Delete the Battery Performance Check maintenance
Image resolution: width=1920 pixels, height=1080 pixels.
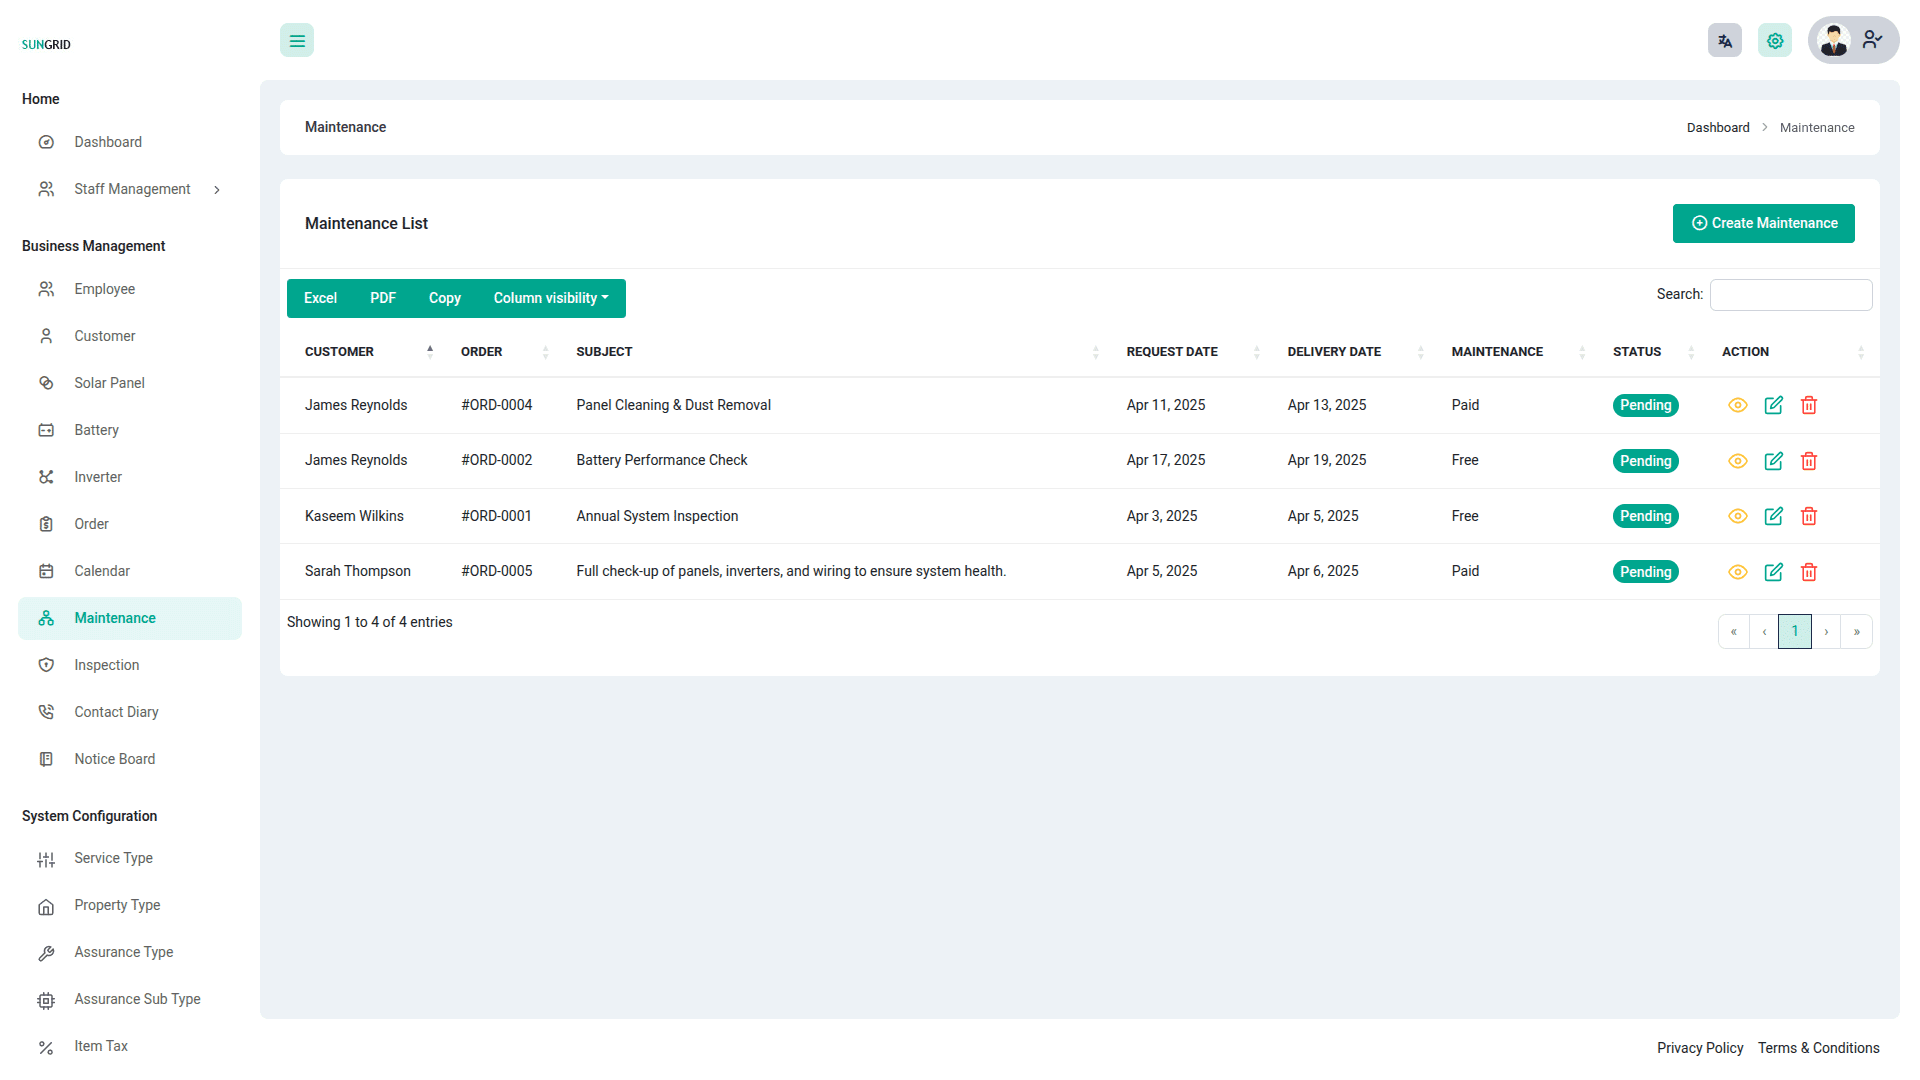1809,461
